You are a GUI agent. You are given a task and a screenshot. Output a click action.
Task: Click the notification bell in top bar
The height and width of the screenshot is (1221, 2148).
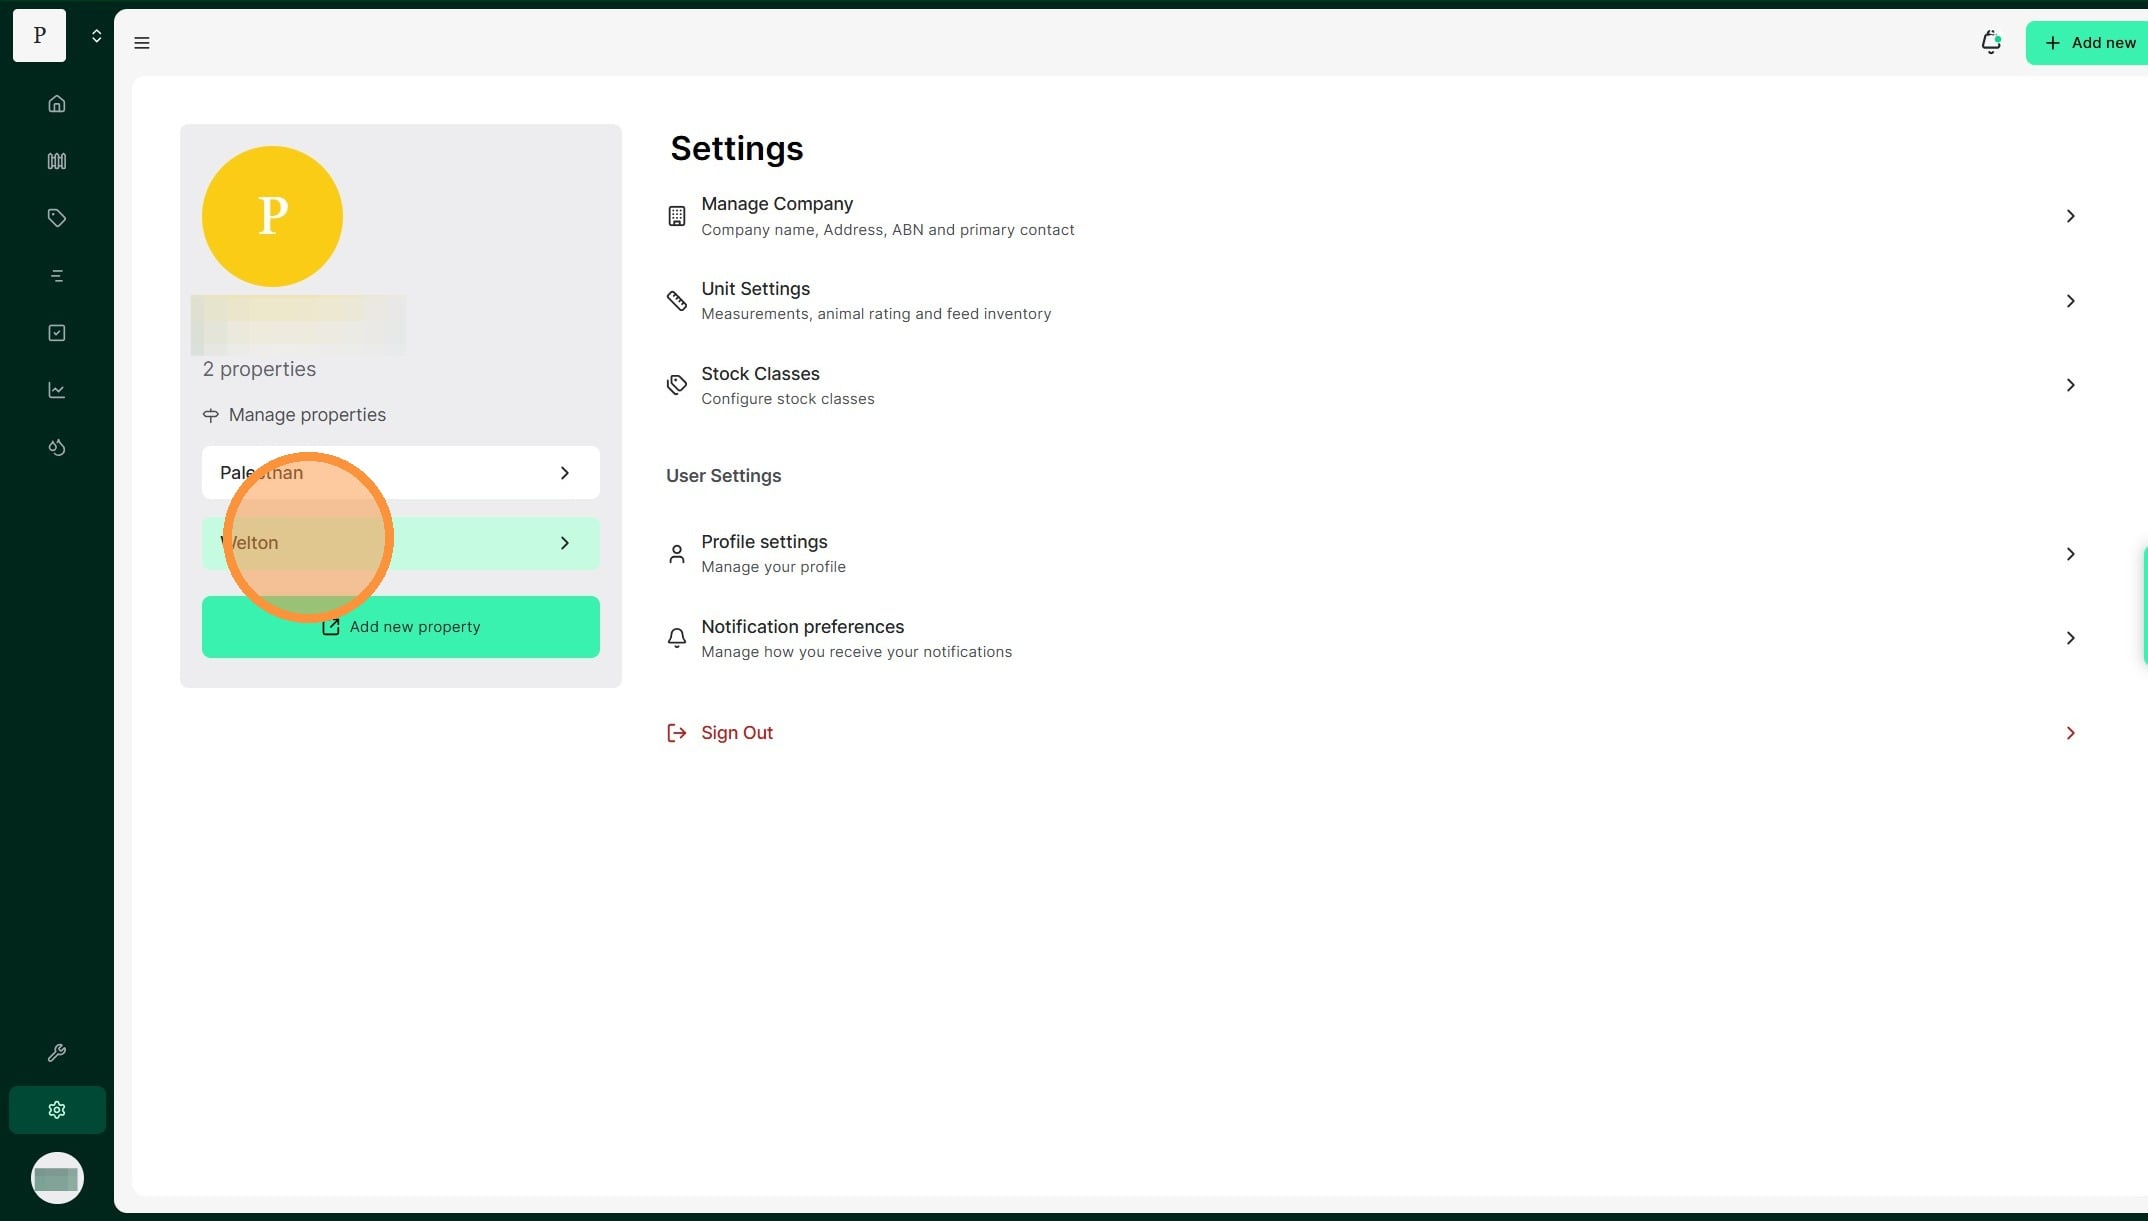pyautogui.click(x=1990, y=43)
